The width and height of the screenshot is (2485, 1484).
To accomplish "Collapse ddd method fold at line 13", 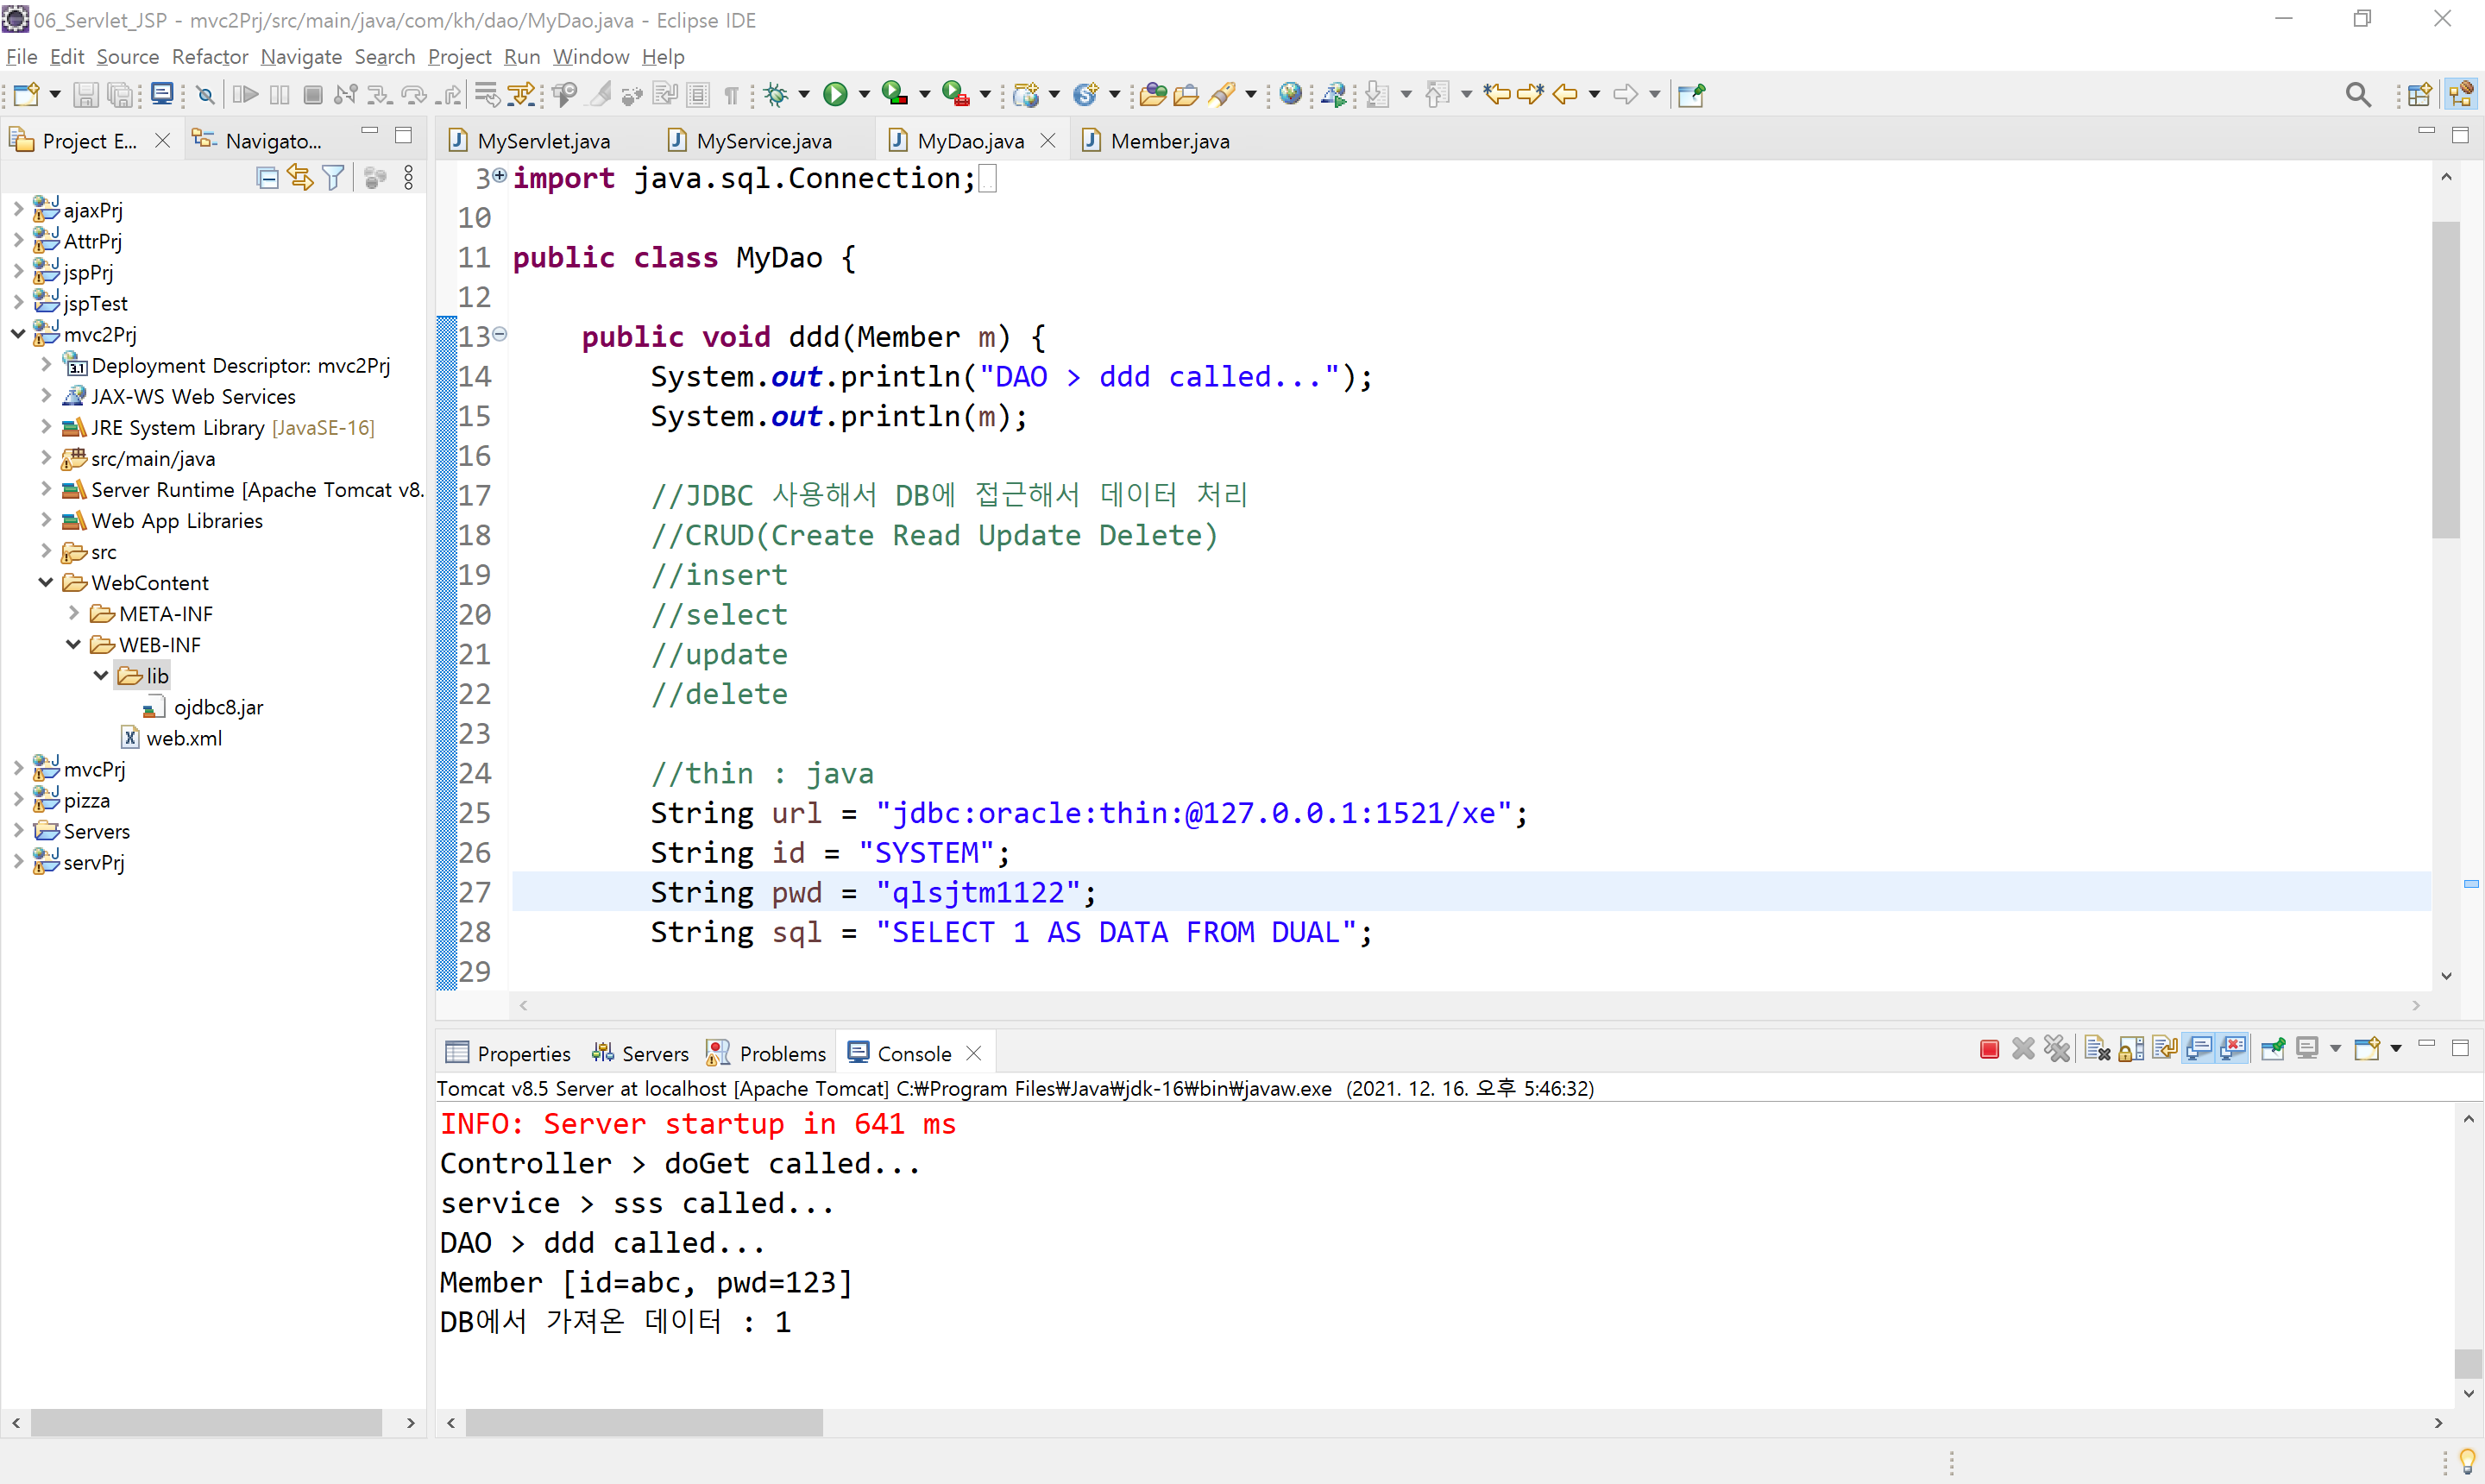I will pyautogui.click(x=500, y=334).
